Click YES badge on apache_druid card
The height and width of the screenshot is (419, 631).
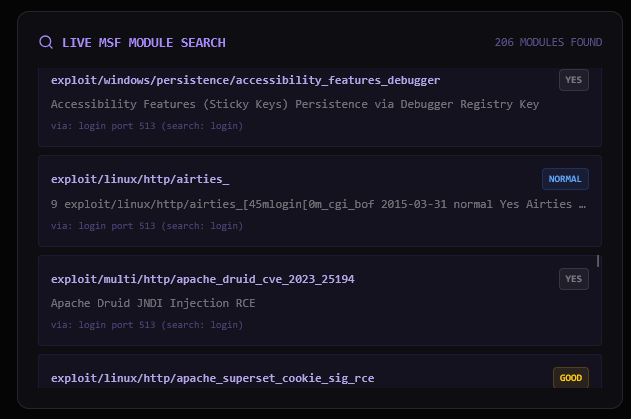(573, 279)
